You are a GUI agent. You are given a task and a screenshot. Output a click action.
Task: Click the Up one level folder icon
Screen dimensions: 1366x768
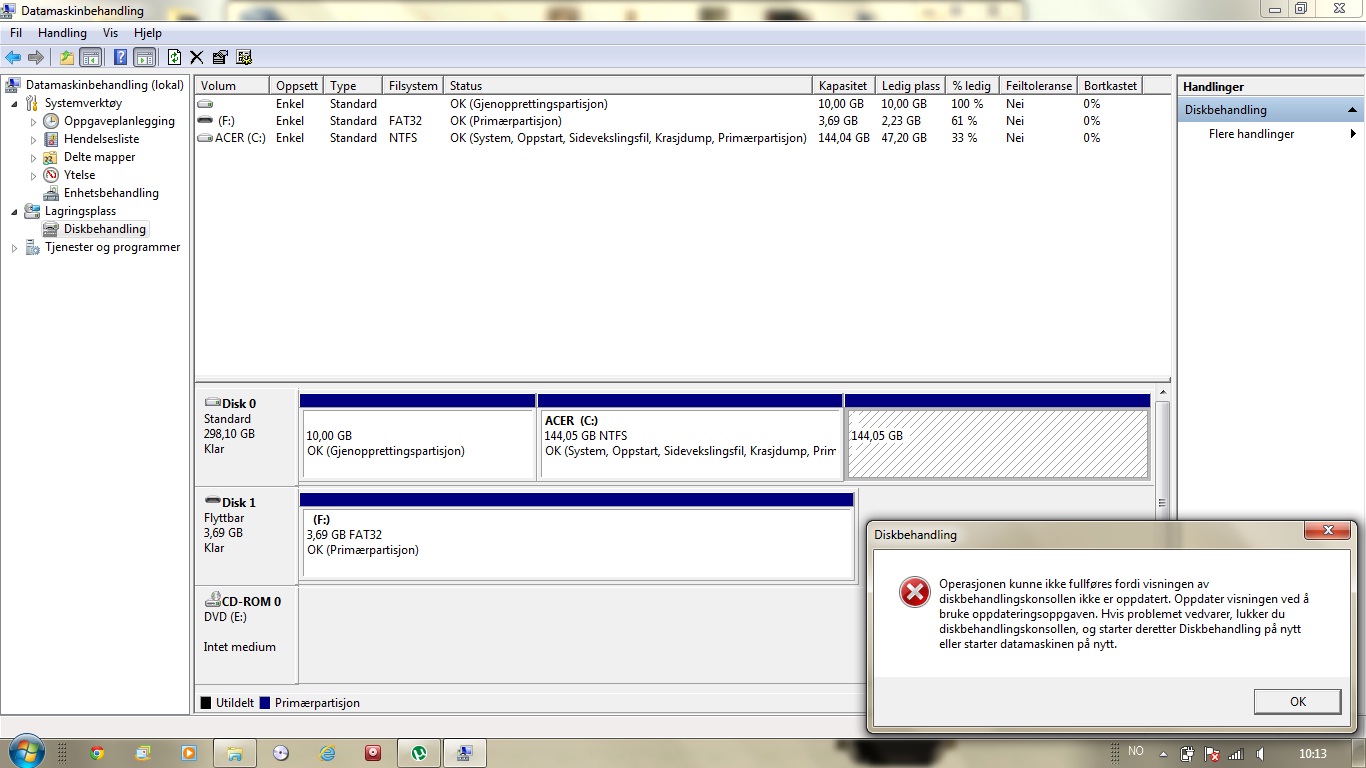(67, 57)
